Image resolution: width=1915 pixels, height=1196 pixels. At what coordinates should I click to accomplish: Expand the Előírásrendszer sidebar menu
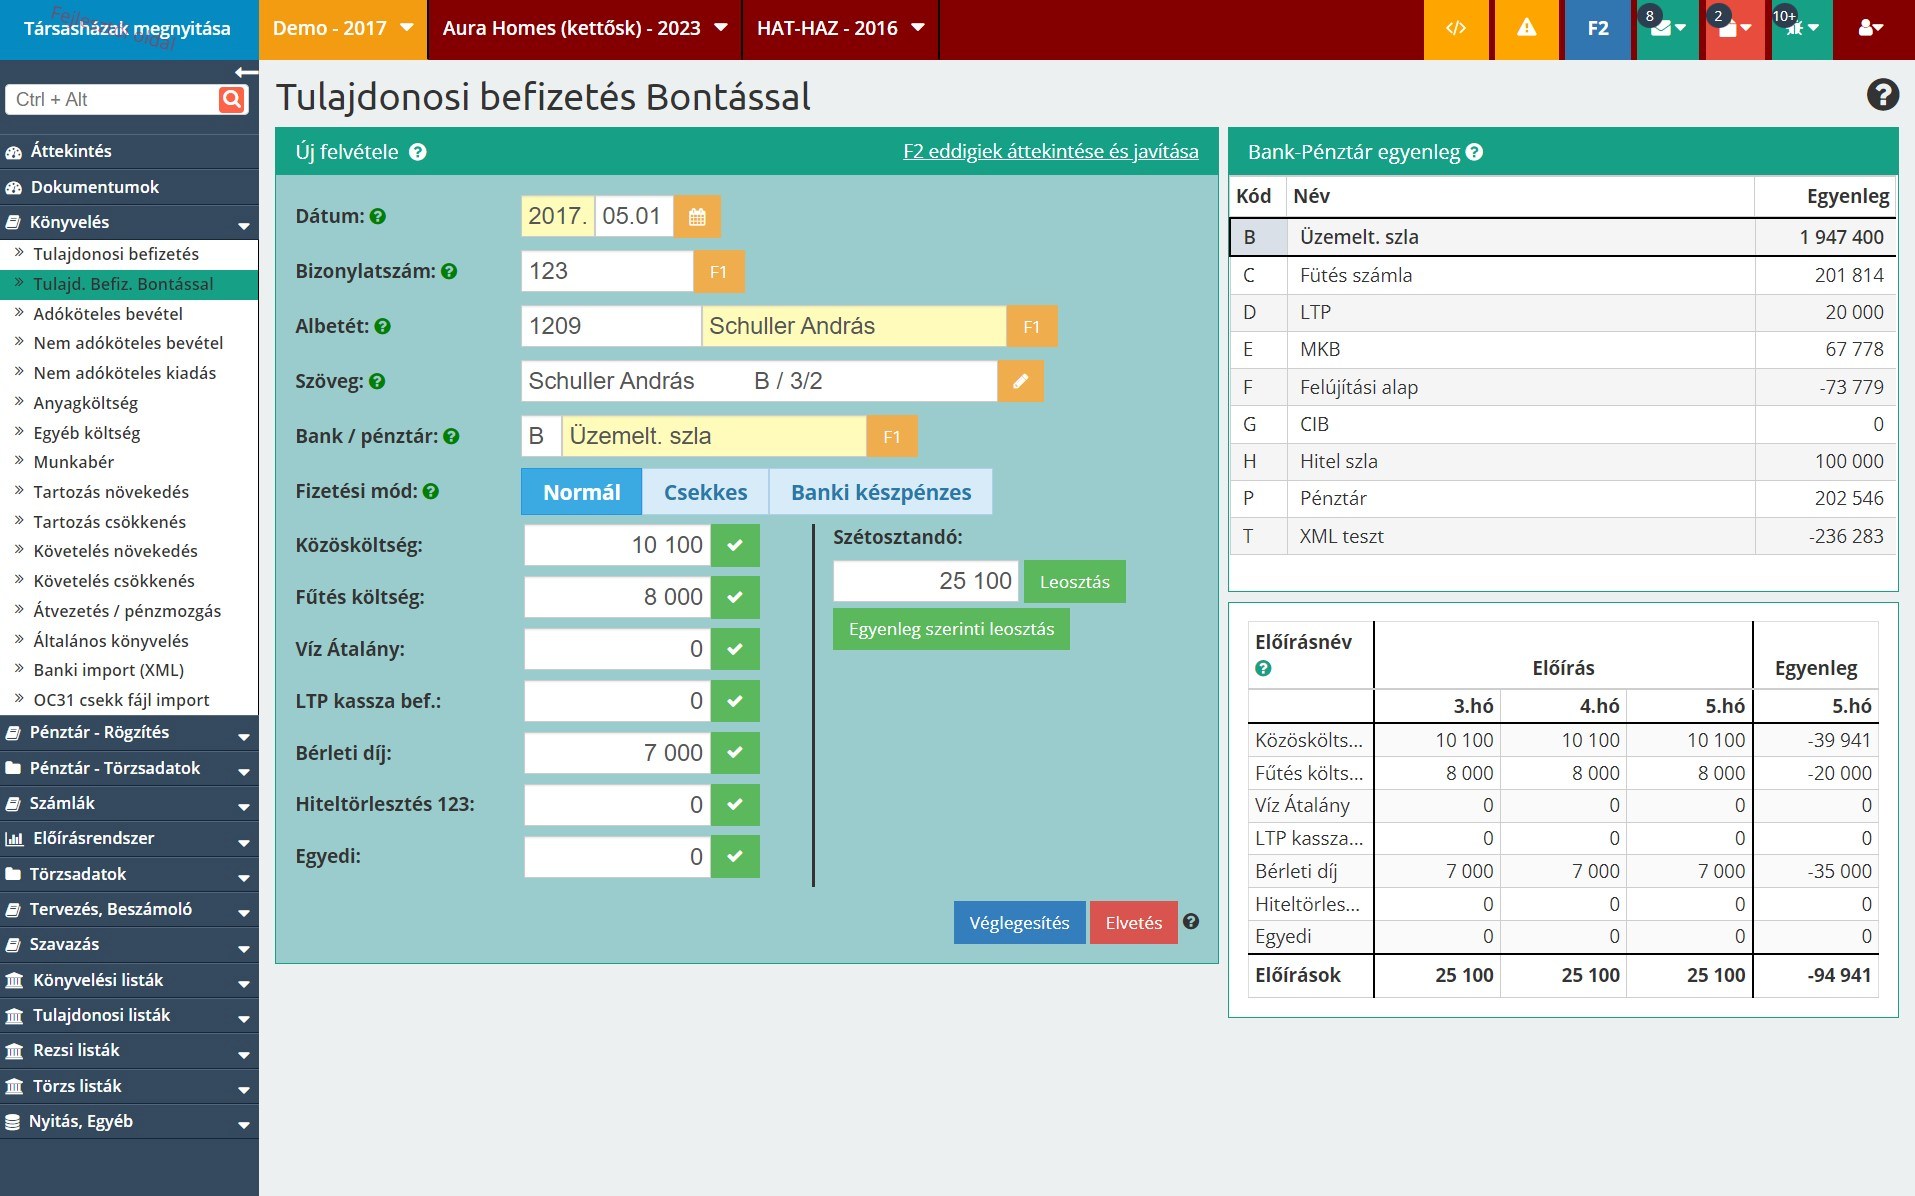(129, 838)
